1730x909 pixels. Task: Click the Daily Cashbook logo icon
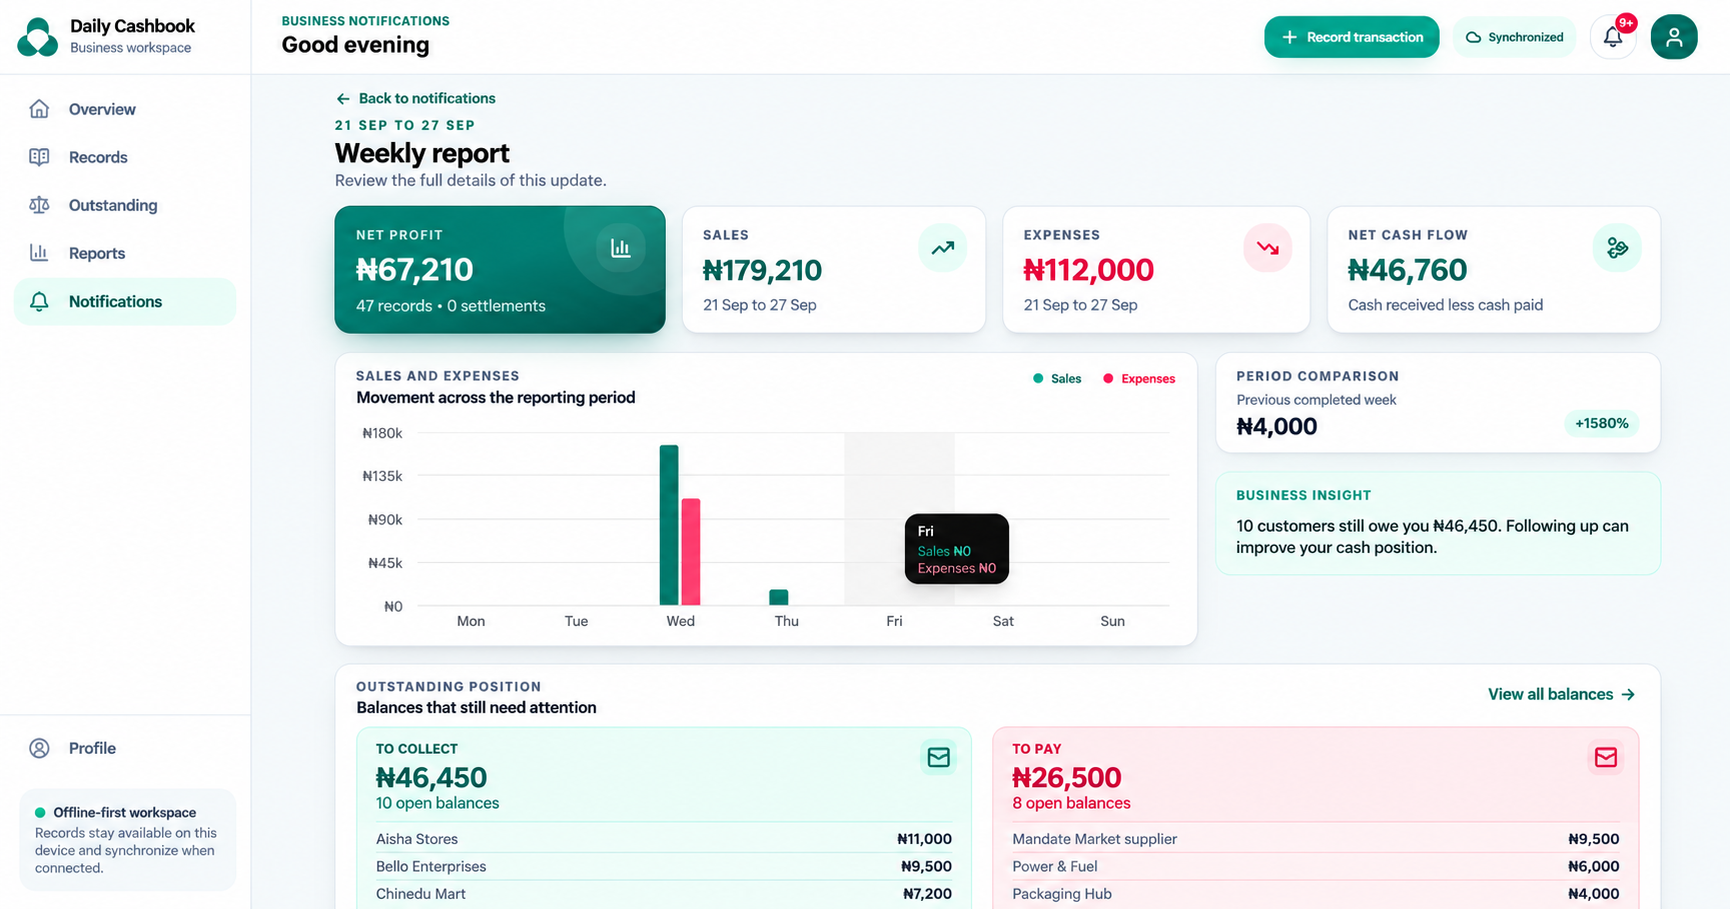coord(38,37)
